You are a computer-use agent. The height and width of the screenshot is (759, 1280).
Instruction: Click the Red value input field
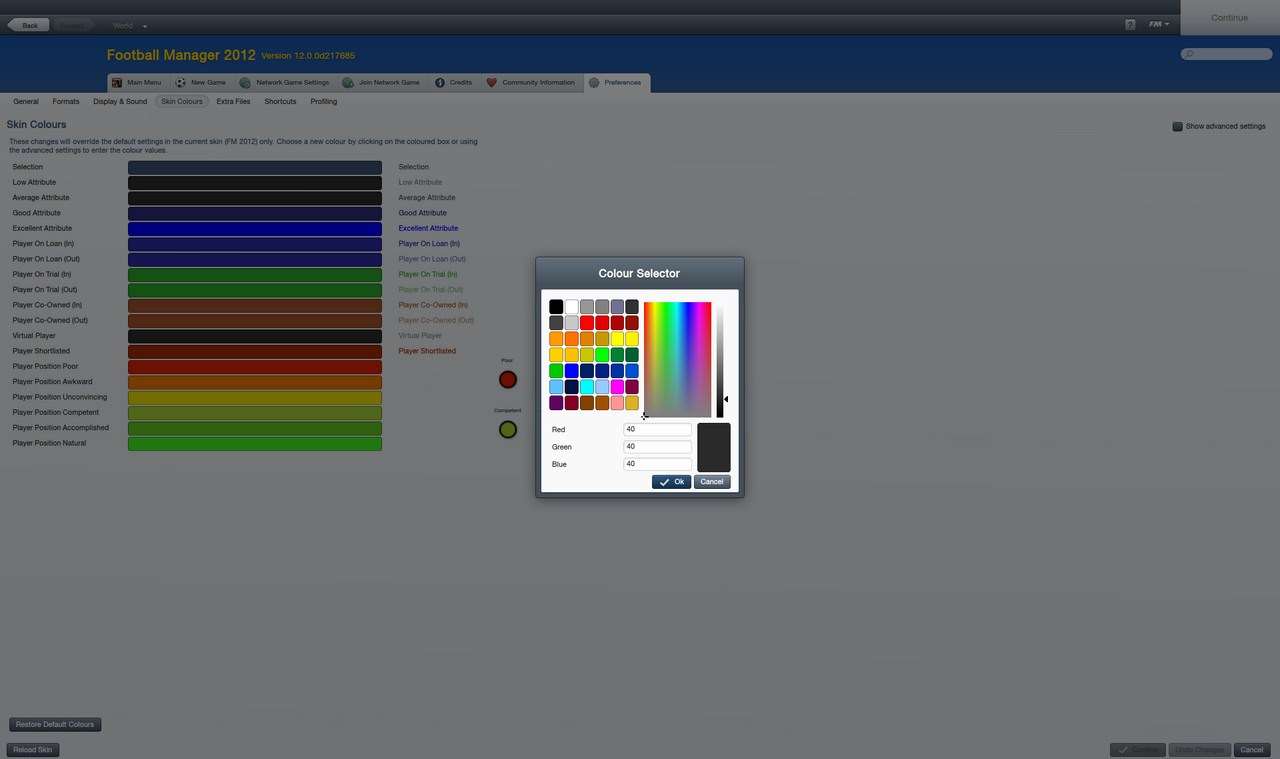[x=657, y=429]
